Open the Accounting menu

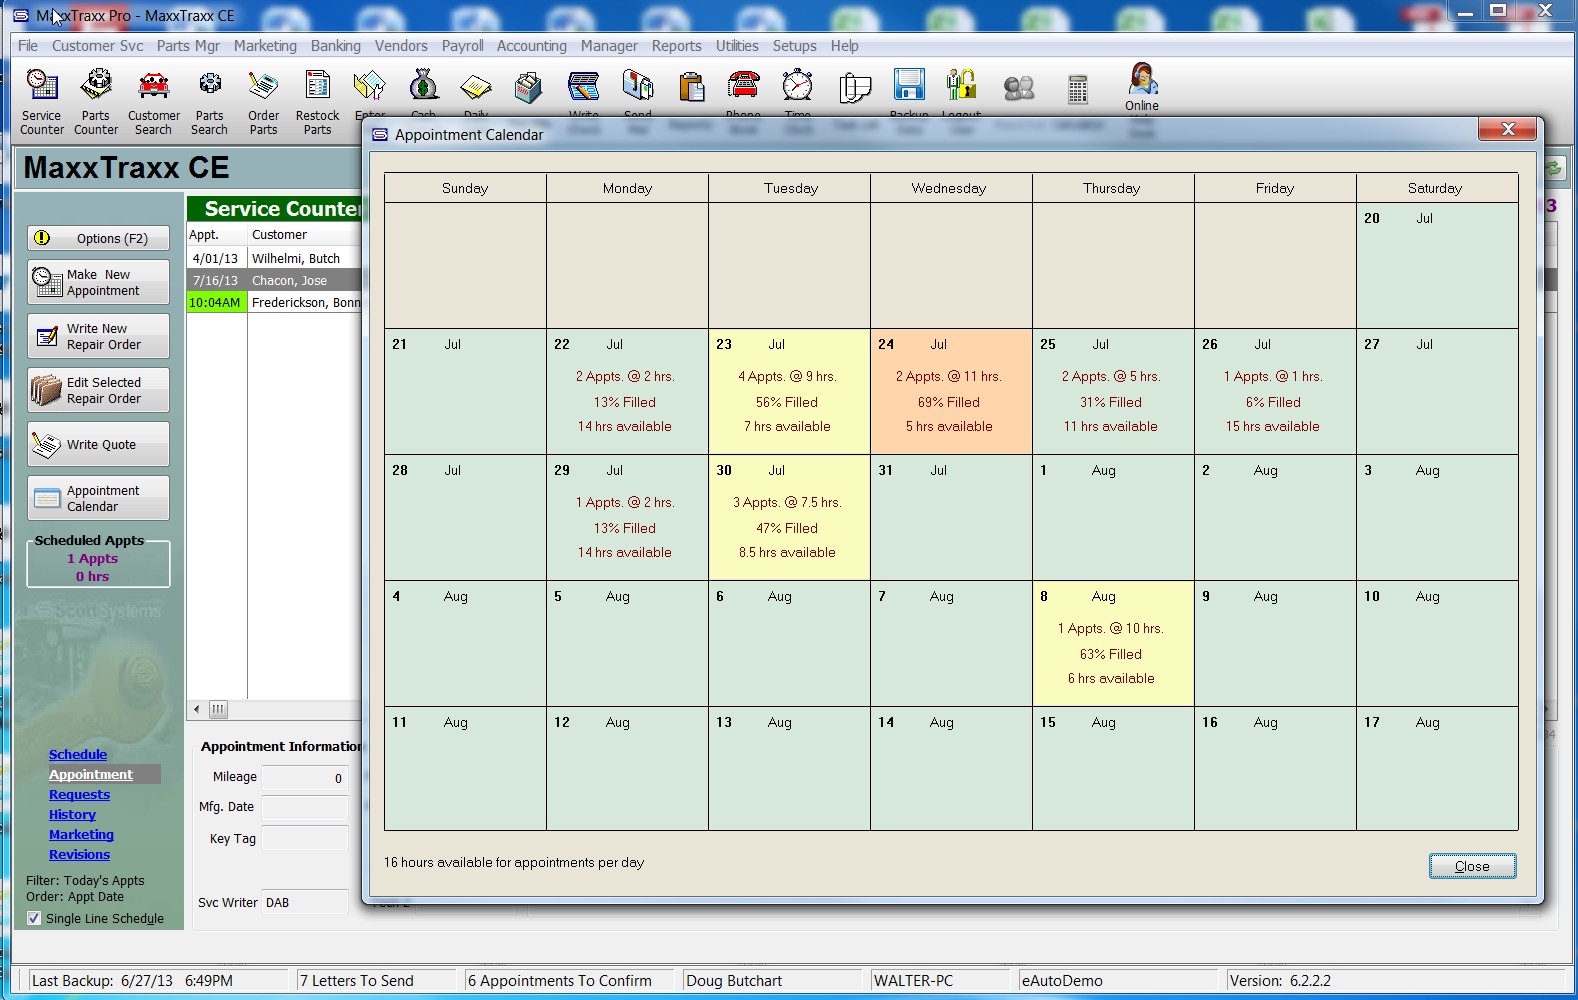tap(532, 46)
